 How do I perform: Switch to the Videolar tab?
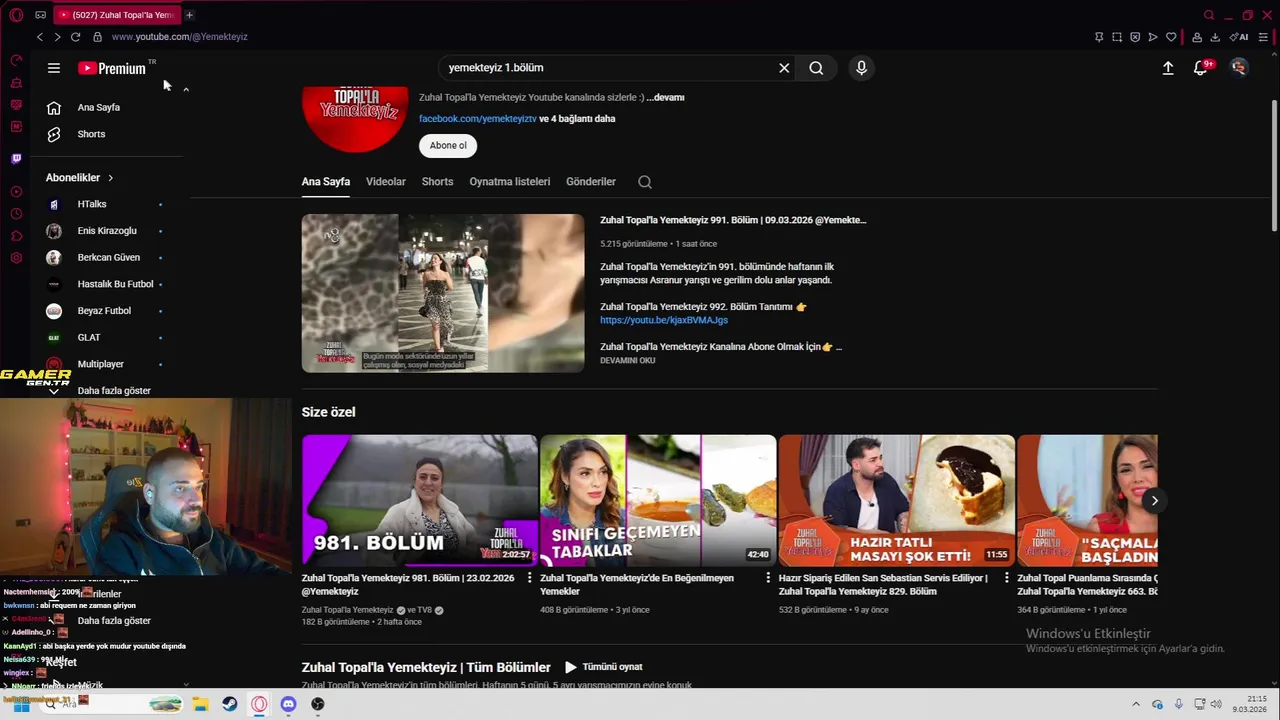386,182
